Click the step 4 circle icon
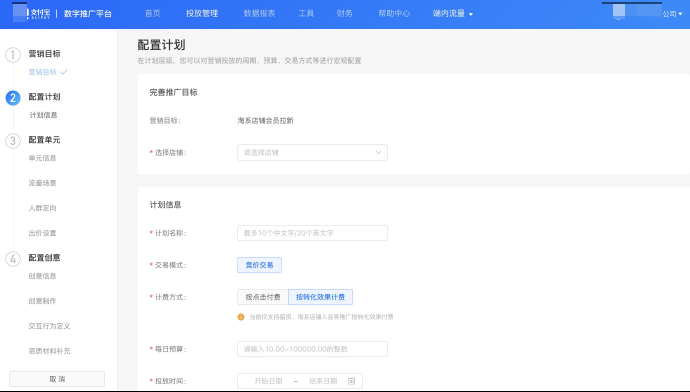The height and width of the screenshot is (392, 690). [x=13, y=259]
